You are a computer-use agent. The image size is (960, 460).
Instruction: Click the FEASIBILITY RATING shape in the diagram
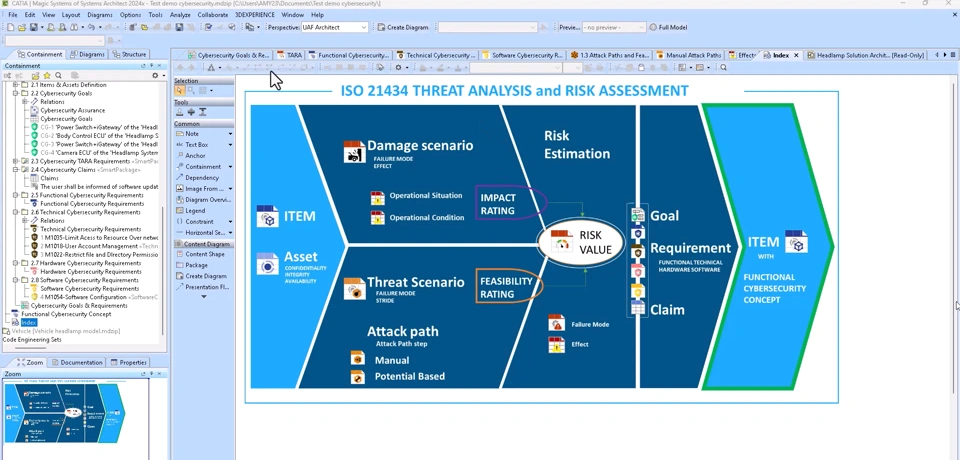click(x=508, y=287)
